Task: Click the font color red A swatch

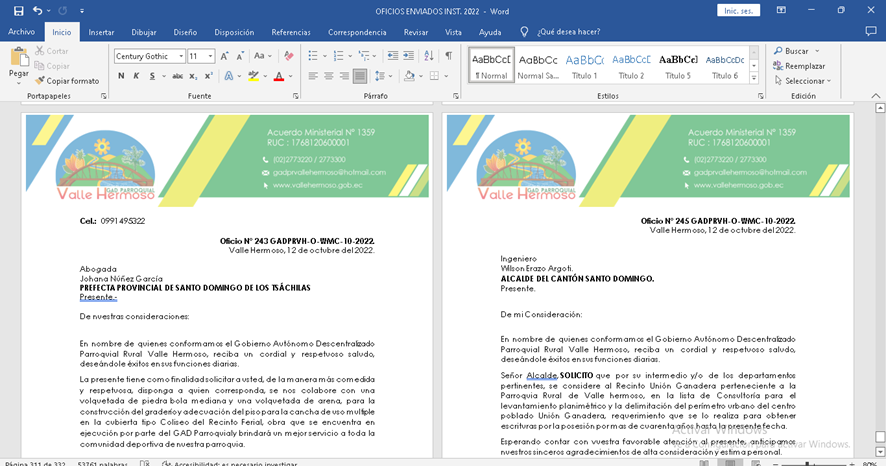Action: pyautogui.click(x=278, y=76)
